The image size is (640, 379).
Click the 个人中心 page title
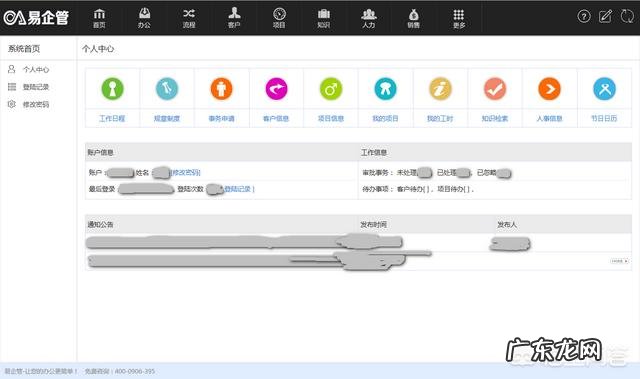tap(98, 49)
